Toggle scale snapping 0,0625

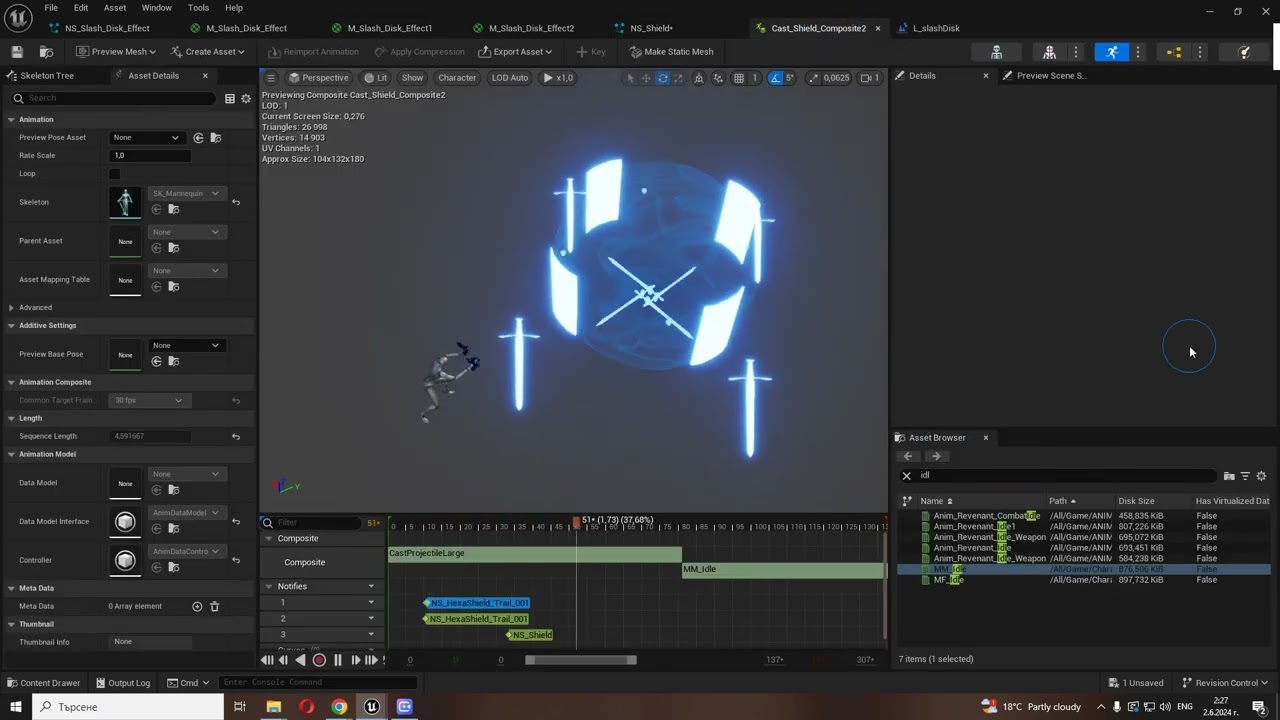[x=813, y=78]
